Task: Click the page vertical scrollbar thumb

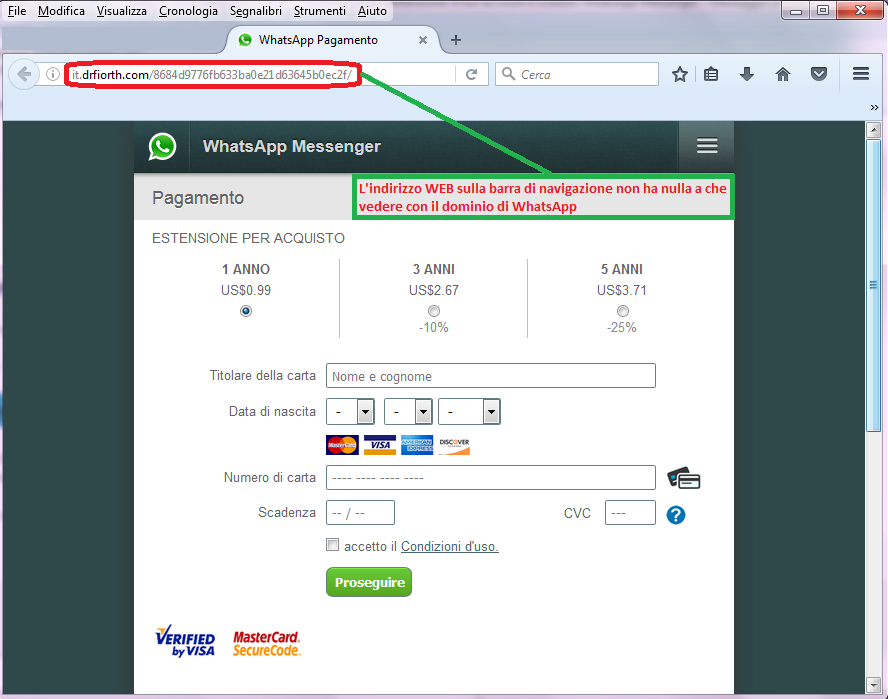Action: point(873,285)
